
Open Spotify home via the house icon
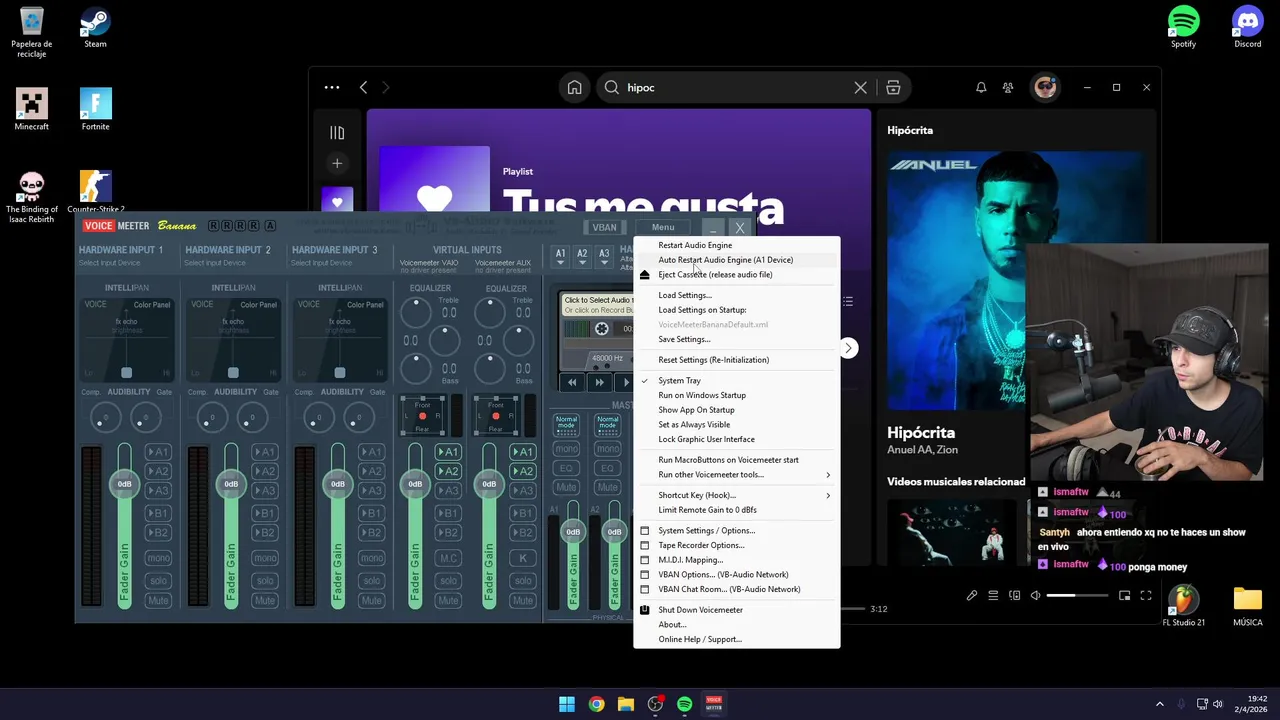574,88
